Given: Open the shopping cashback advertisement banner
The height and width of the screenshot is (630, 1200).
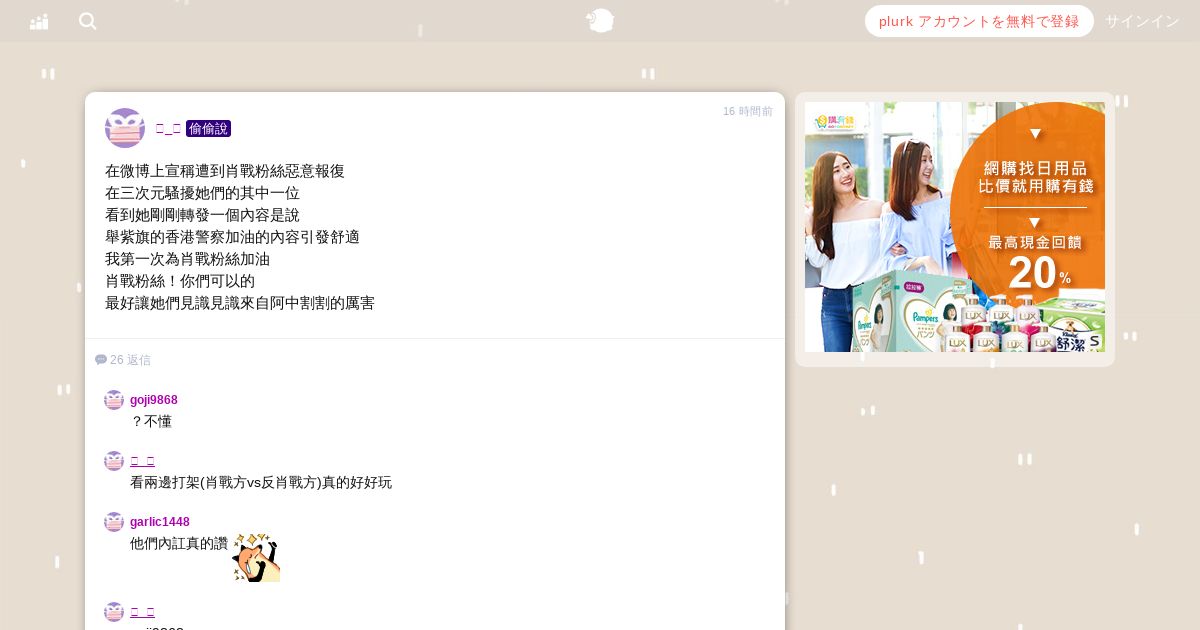Looking at the screenshot, I should [x=955, y=227].
